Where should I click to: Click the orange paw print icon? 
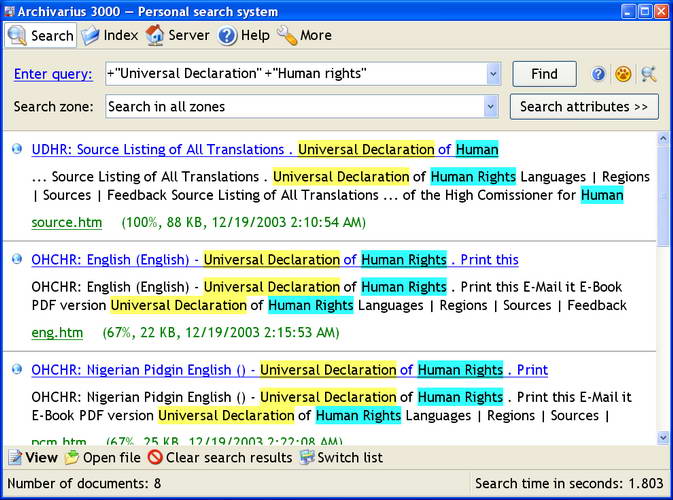click(x=623, y=74)
